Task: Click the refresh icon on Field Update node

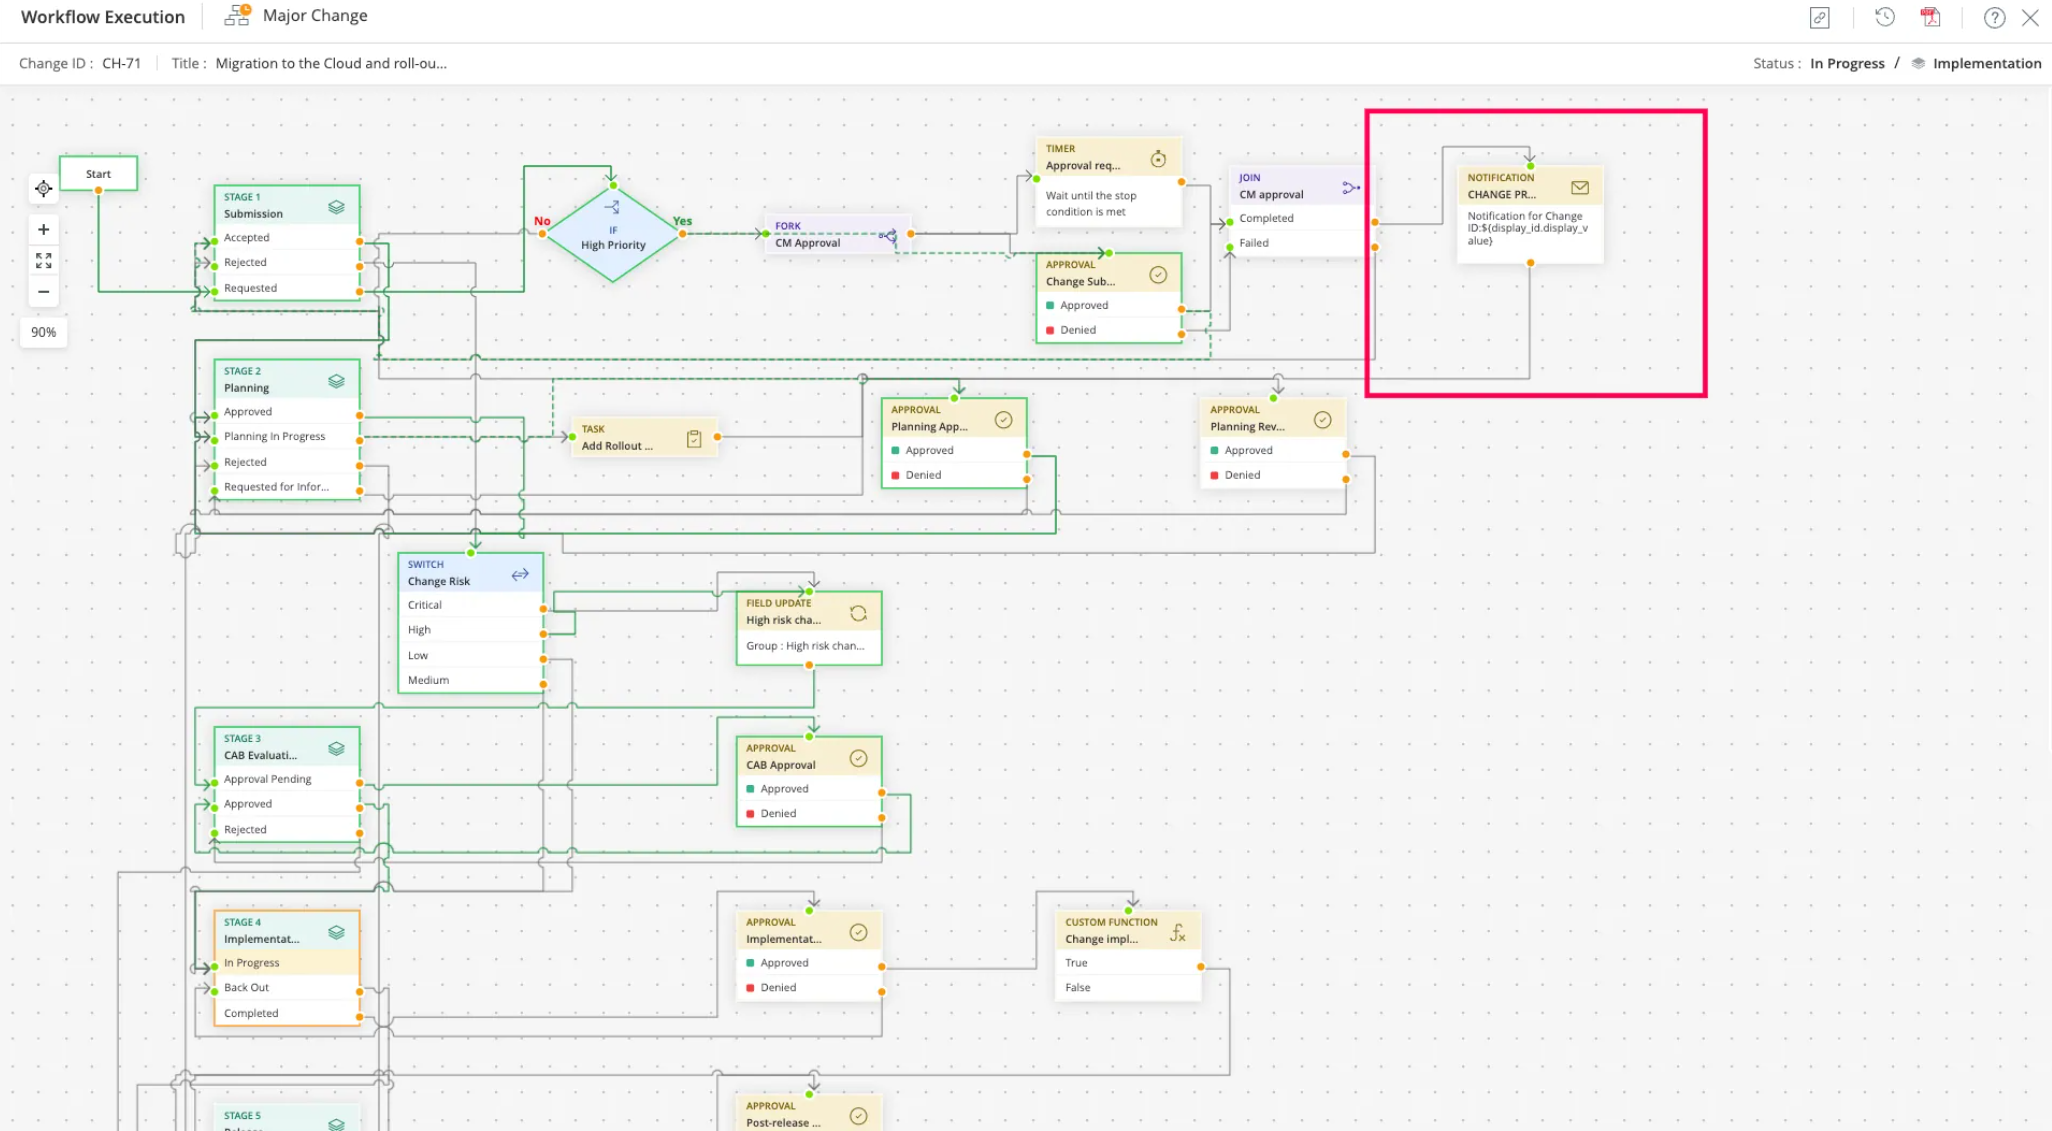Action: 857,613
